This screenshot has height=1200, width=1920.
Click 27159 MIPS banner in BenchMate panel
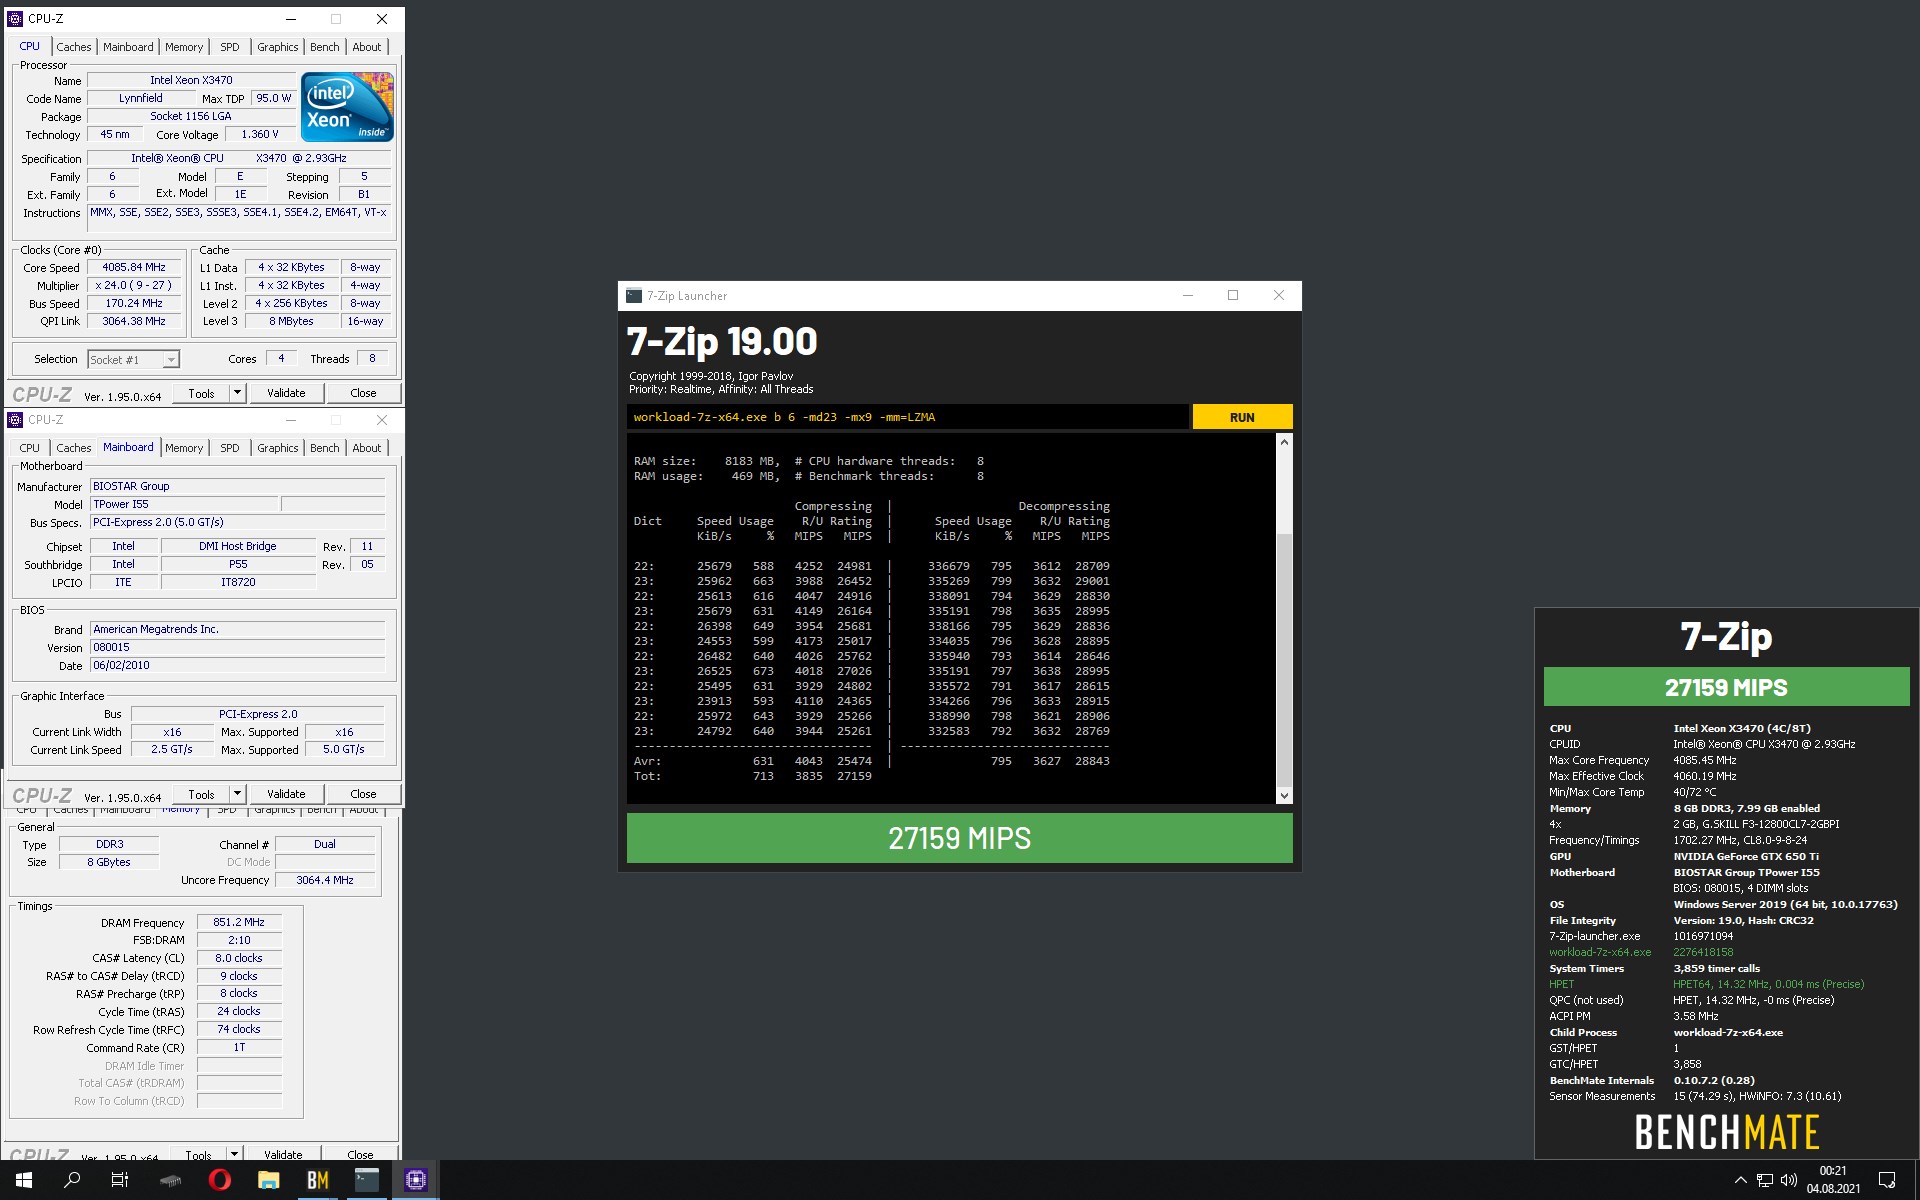pos(1726,687)
